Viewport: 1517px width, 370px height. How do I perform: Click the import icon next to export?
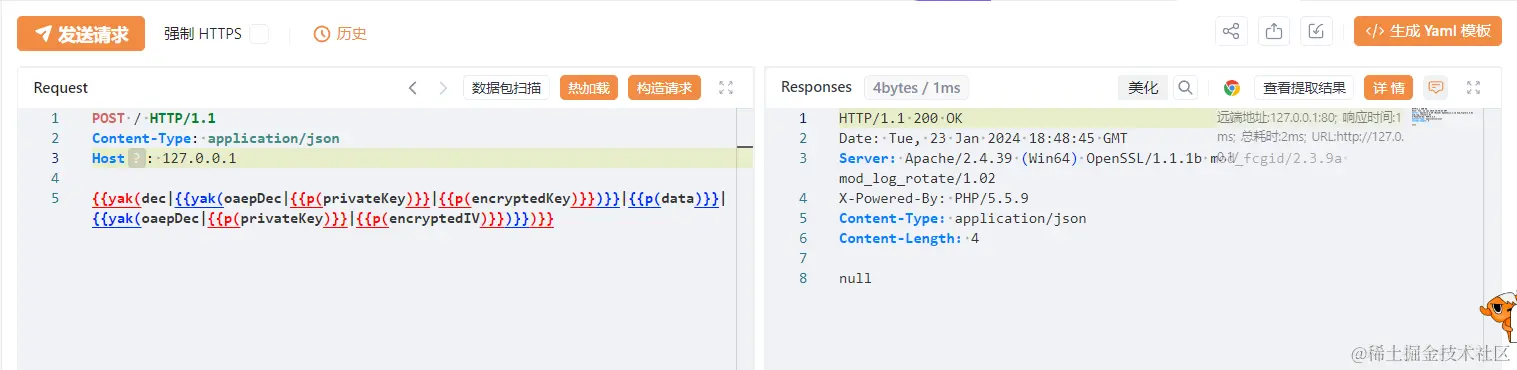[1317, 31]
